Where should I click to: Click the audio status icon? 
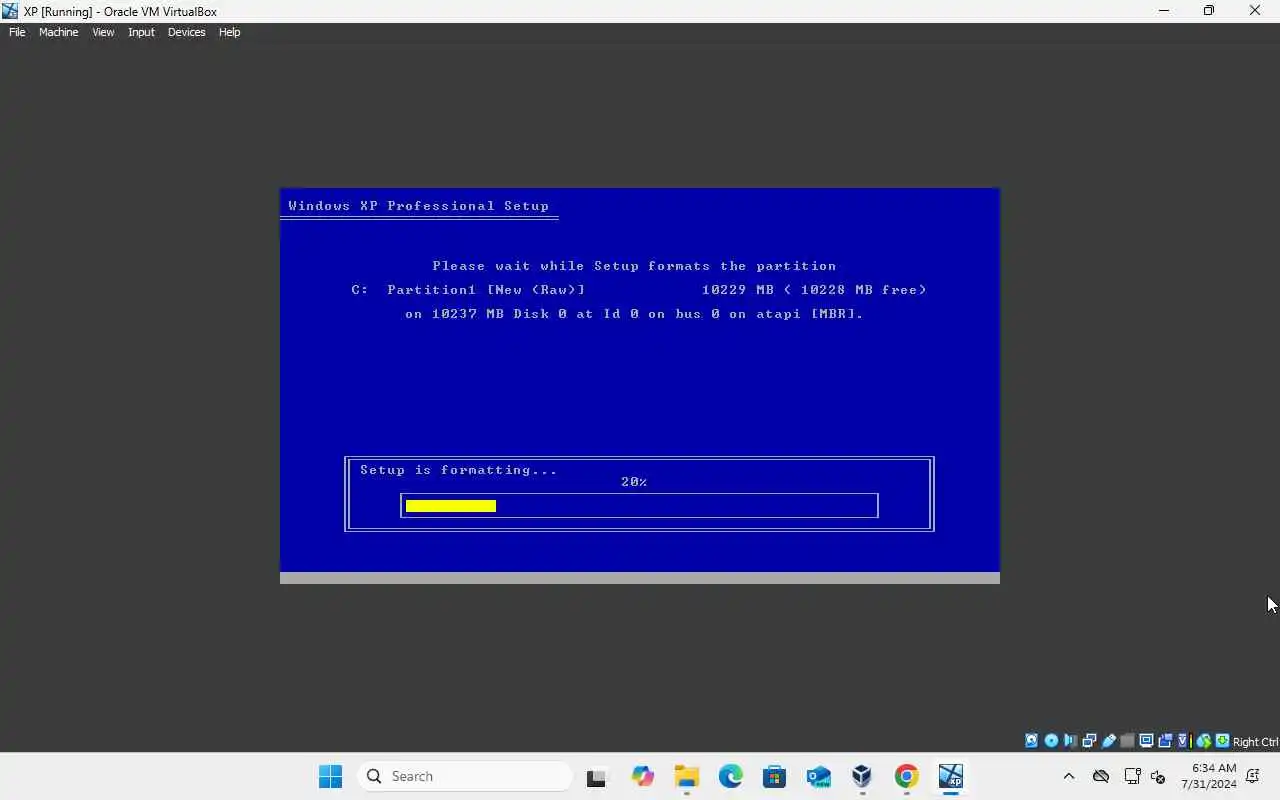point(1070,741)
